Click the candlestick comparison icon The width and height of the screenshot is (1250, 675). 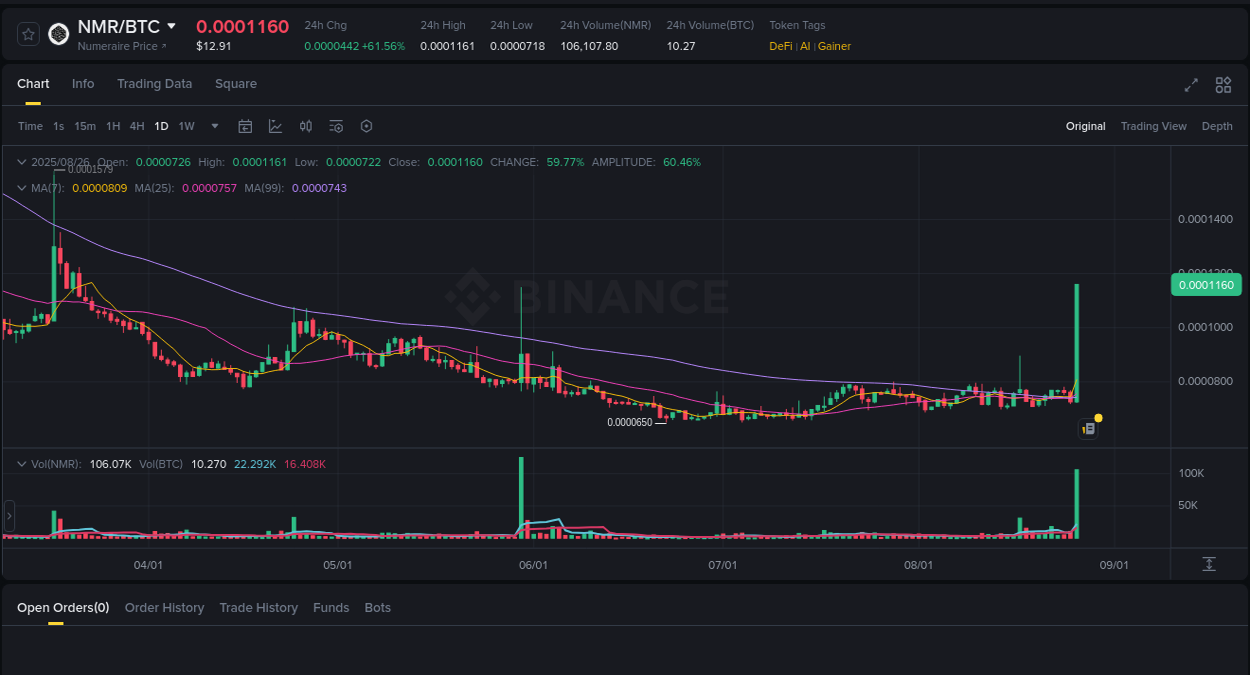point(306,126)
